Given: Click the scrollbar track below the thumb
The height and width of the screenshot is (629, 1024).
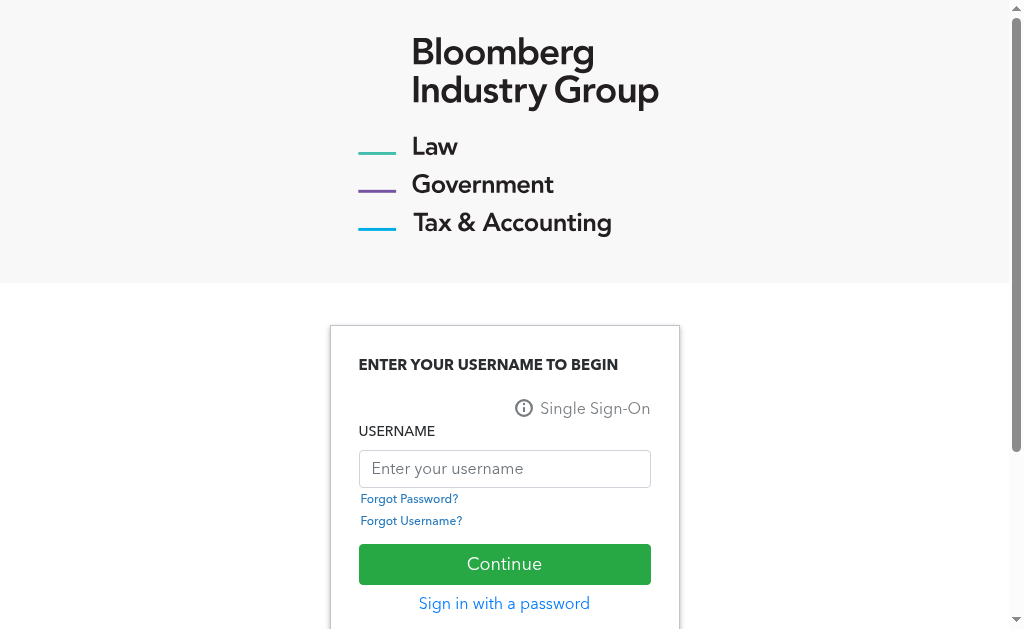Looking at the screenshot, I should coord(1016,532).
